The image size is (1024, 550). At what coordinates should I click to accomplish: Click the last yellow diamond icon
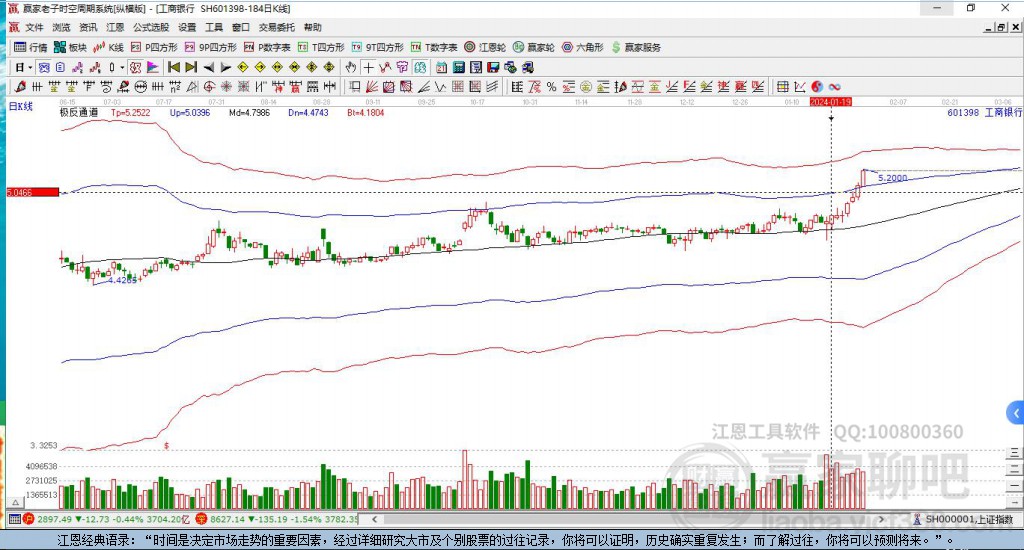coord(328,67)
